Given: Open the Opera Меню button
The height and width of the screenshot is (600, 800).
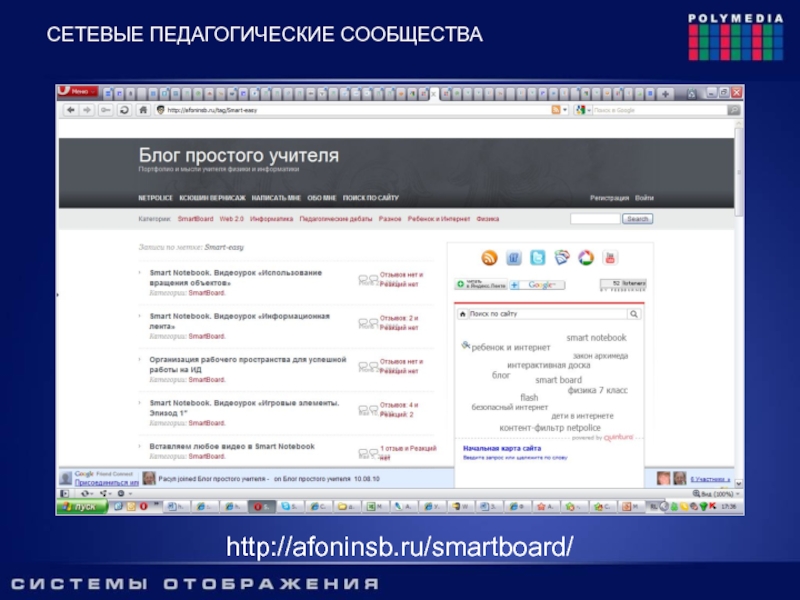Looking at the screenshot, I should (78, 92).
